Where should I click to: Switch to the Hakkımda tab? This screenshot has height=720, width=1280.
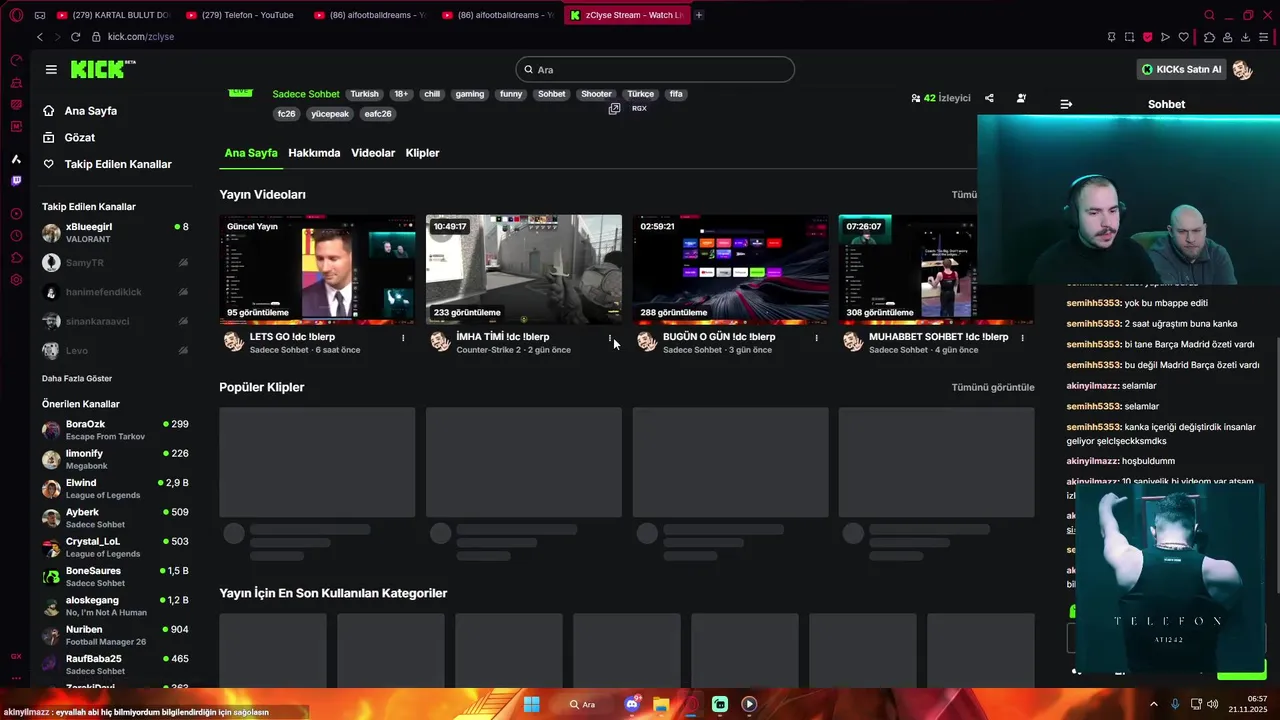314,153
